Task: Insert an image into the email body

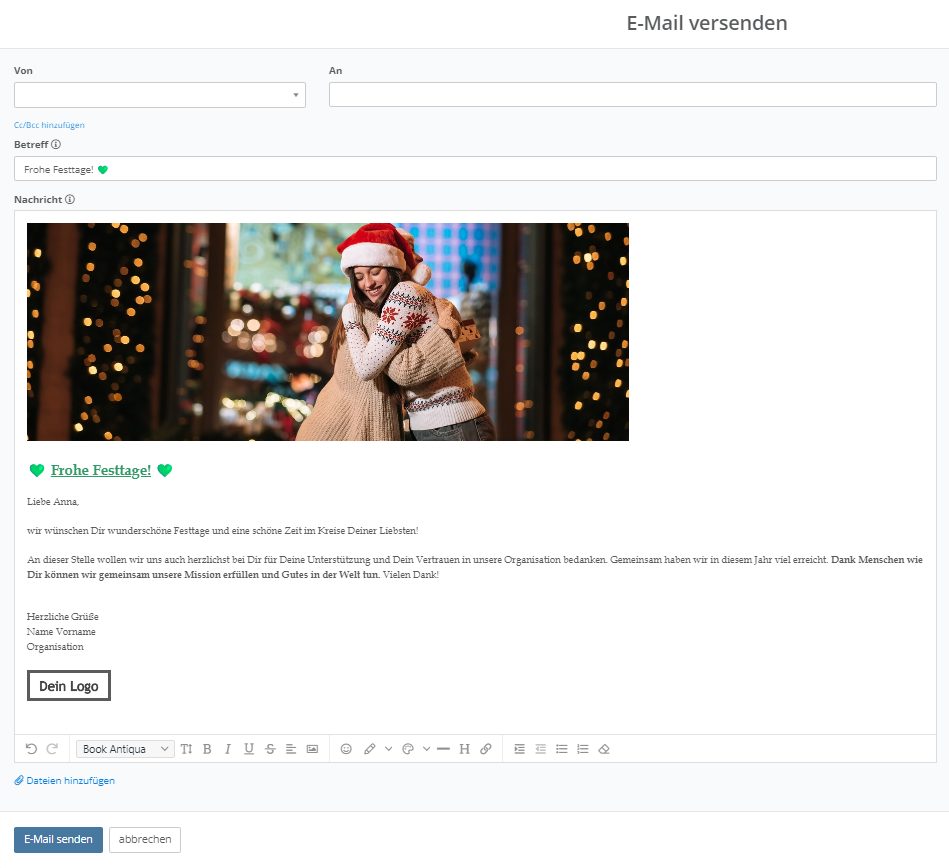Action: pyautogui.click(x=312, y=748)
